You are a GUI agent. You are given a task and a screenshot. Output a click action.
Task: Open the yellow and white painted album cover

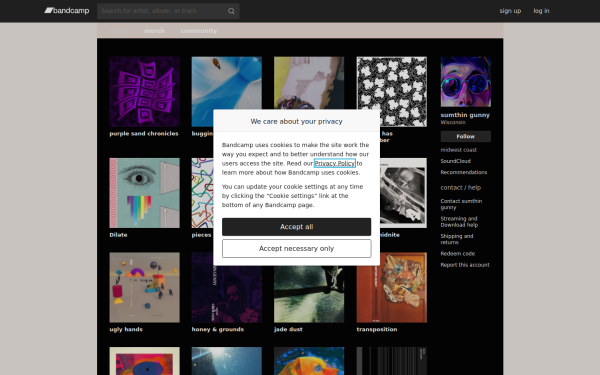[309, 83]
